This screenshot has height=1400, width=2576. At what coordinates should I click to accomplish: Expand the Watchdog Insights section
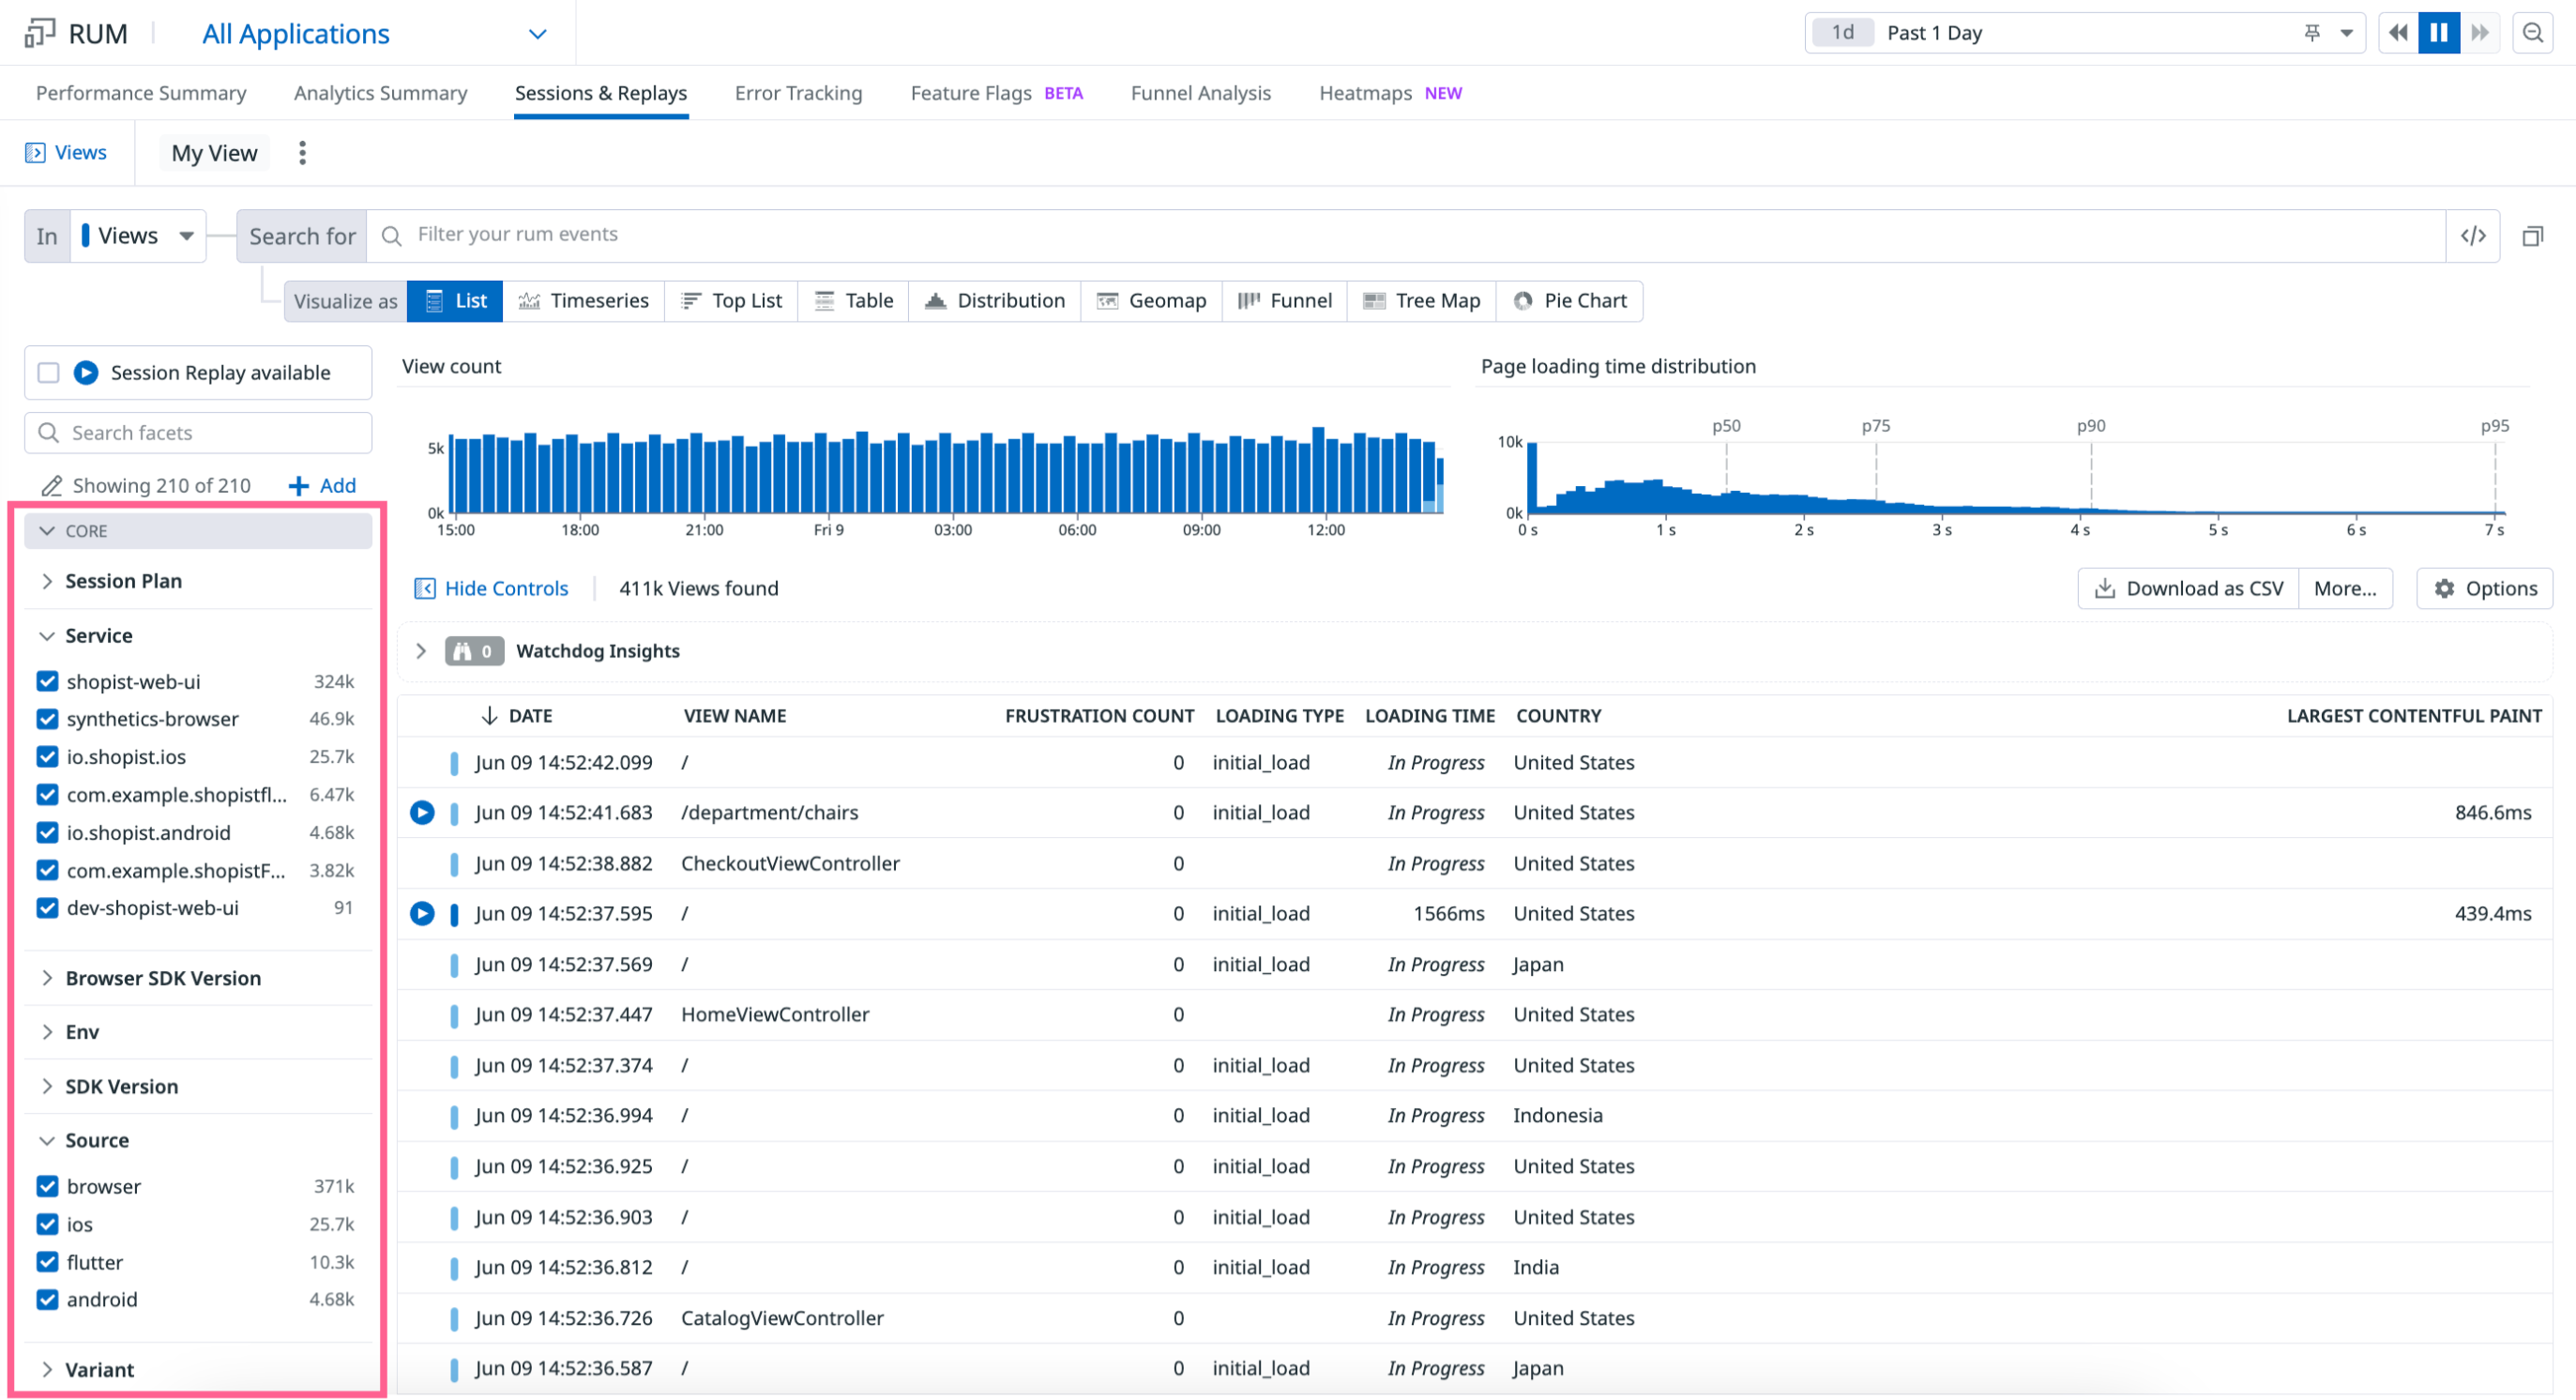tap(421, 651)
